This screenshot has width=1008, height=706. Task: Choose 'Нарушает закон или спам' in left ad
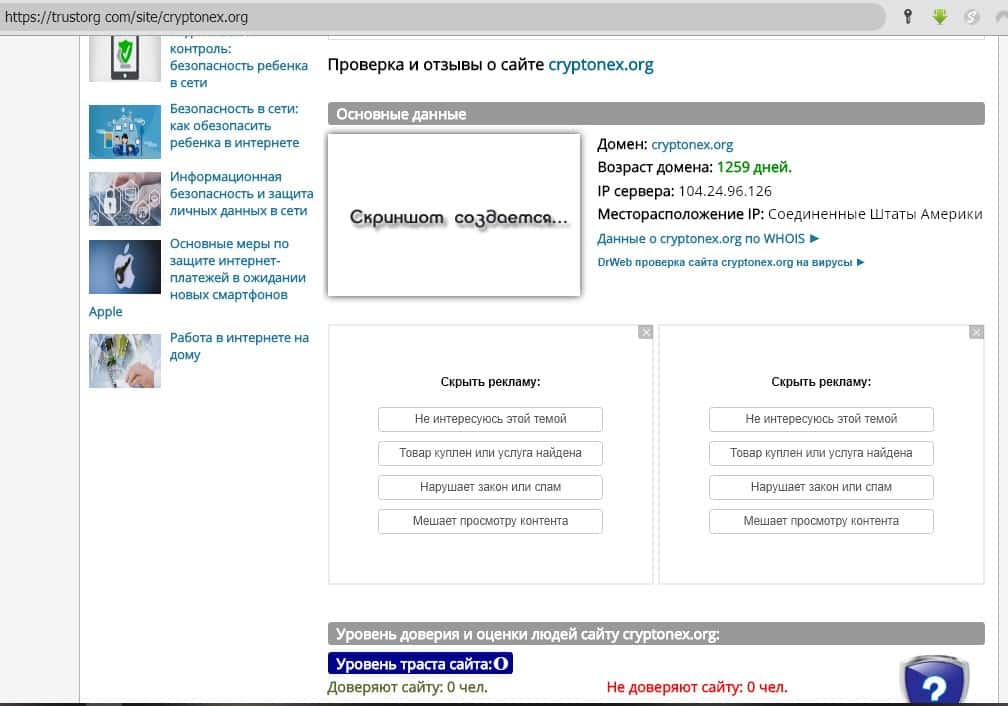[490, 487]
